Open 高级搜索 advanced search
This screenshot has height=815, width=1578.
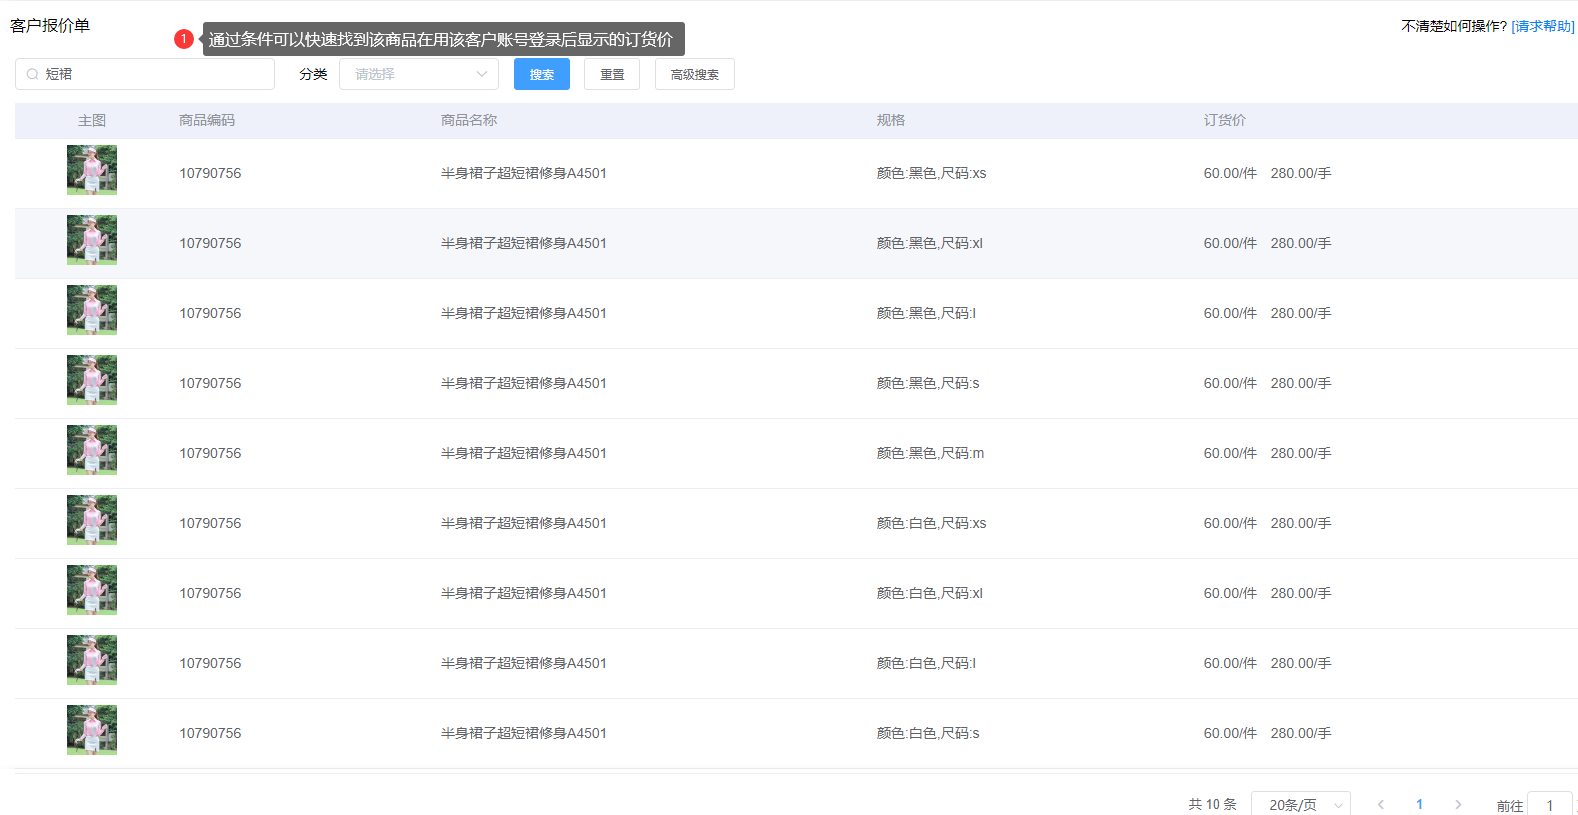pyautogui.click(x=694, y=74)
